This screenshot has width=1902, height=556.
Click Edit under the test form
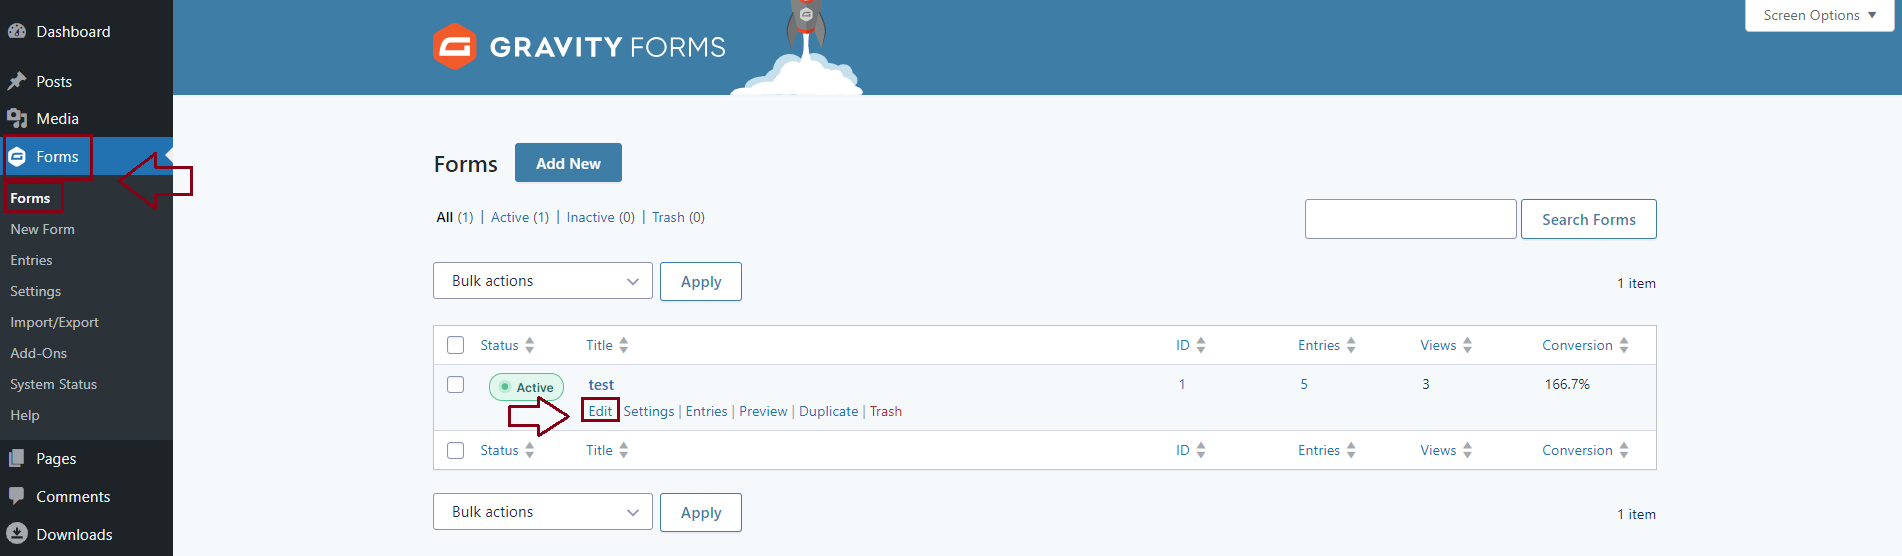[x=600, y=411]
